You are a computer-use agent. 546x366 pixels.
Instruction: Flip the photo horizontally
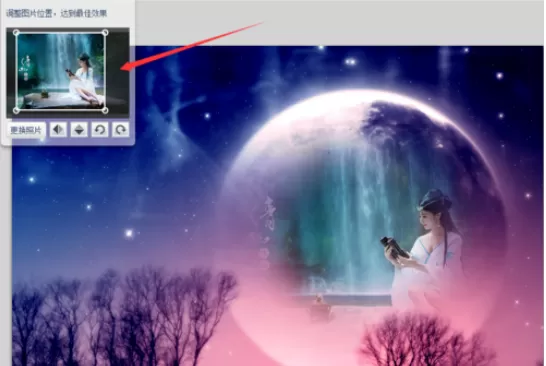pos(58,130)
